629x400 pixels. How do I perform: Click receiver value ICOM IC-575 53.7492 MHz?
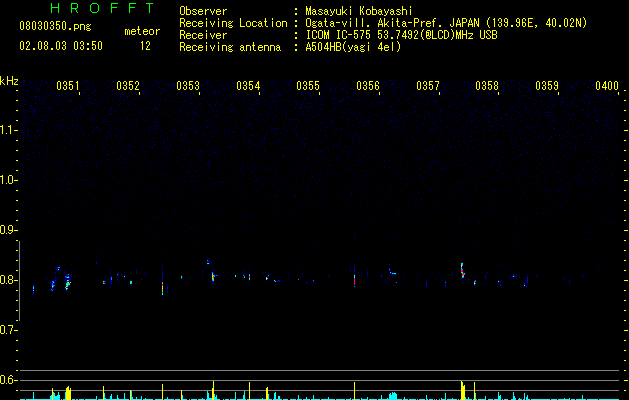tap(401, 35)
